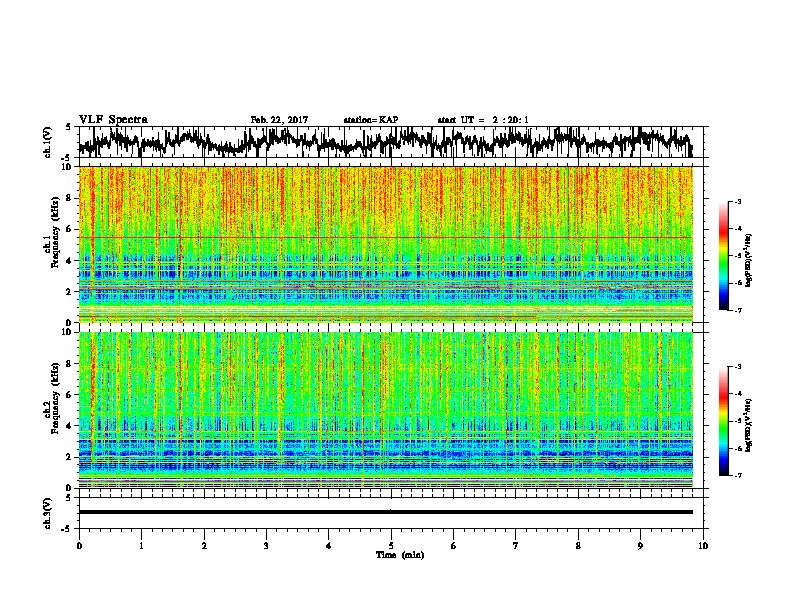Click the red horizontal line in ch.1 spectrogram
792x612 pixels.
[385, 237]
